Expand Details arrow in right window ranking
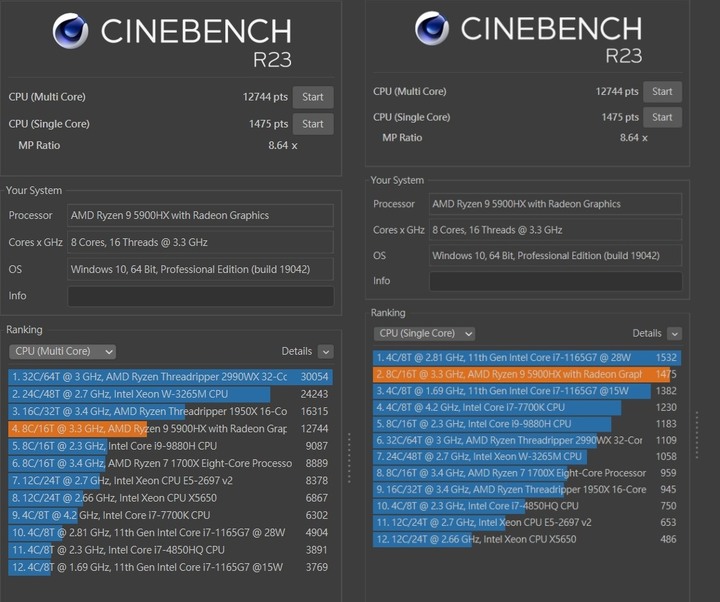This screenshot has height=602, width=720. coord(675,334)
